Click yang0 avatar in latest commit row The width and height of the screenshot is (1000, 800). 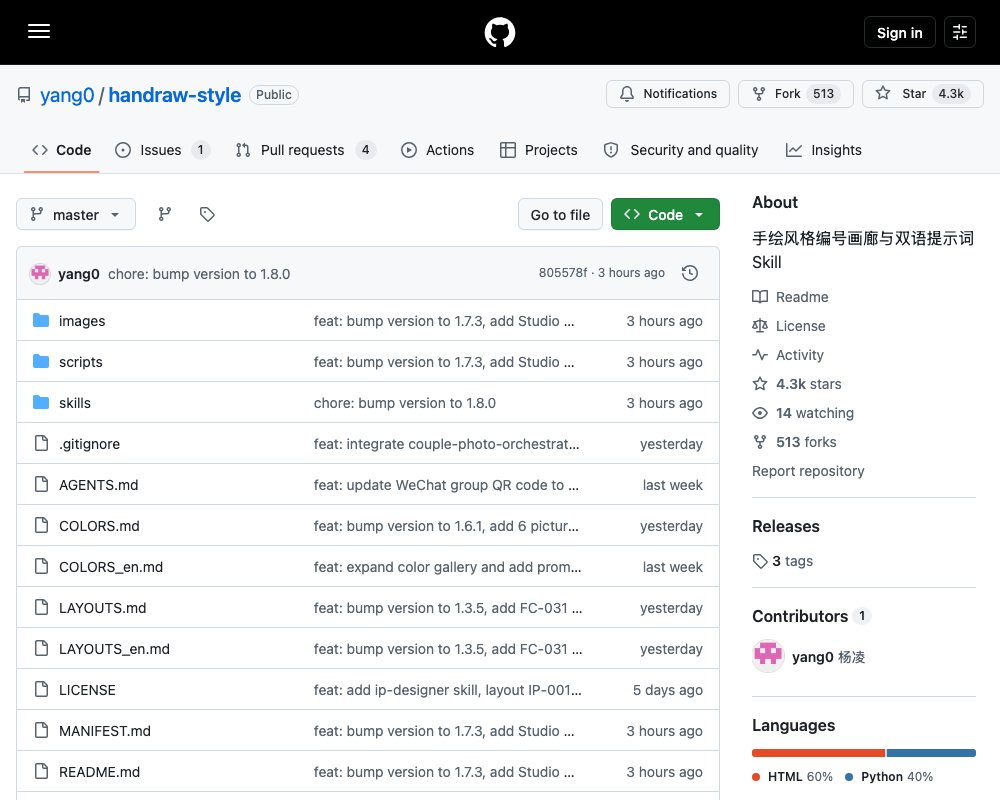point(40,274)
